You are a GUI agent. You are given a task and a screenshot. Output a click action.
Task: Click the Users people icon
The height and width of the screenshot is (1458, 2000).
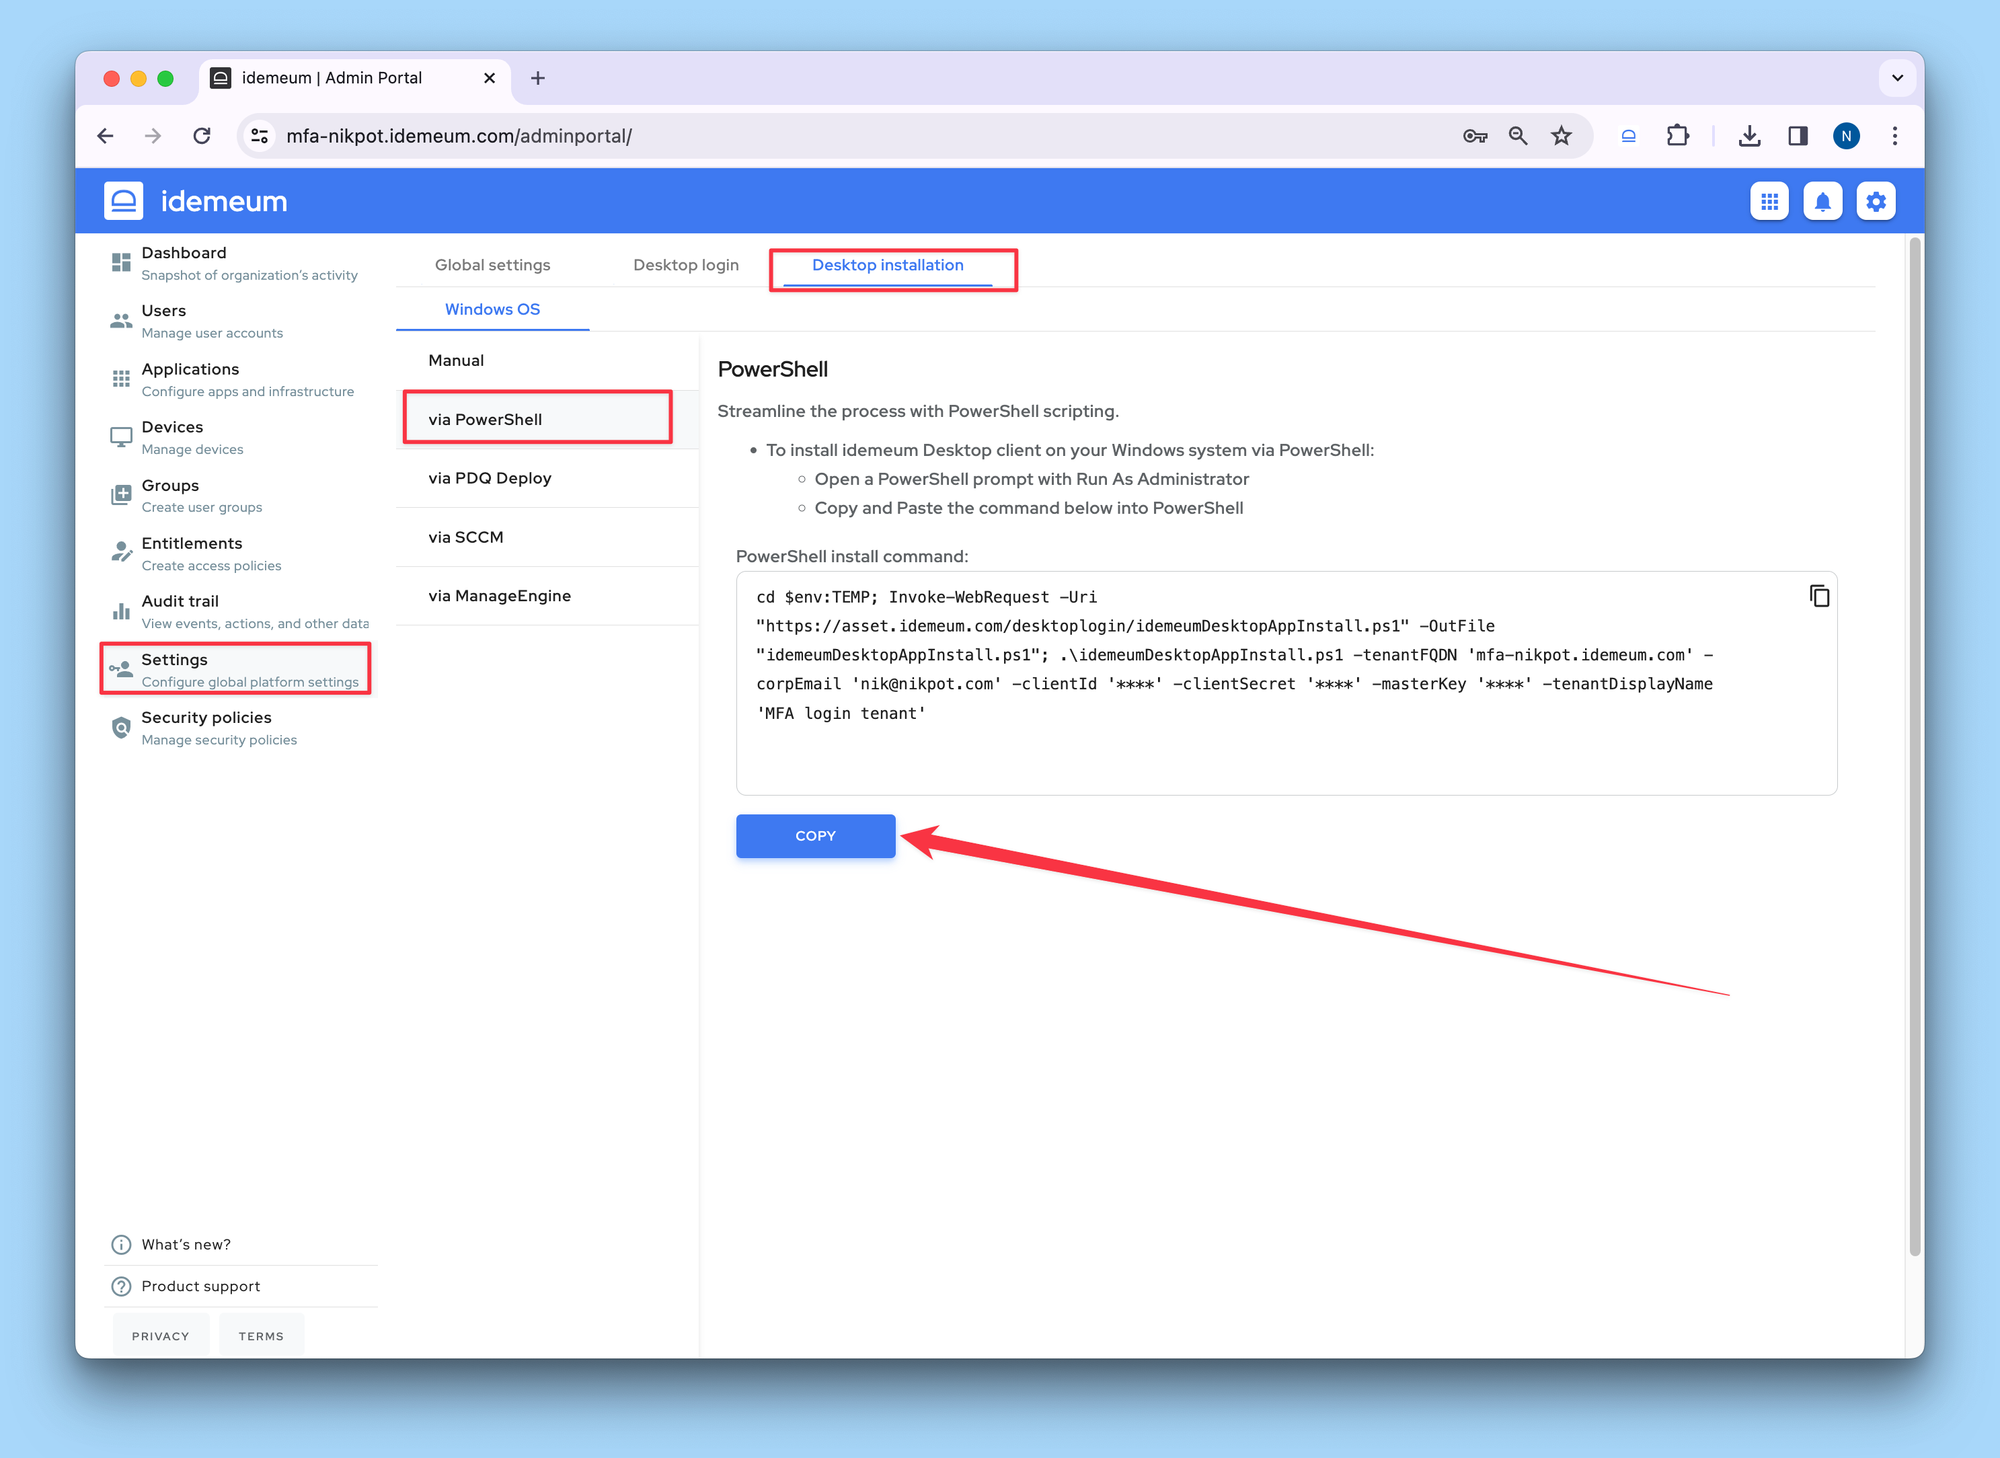tap(121, 321)
